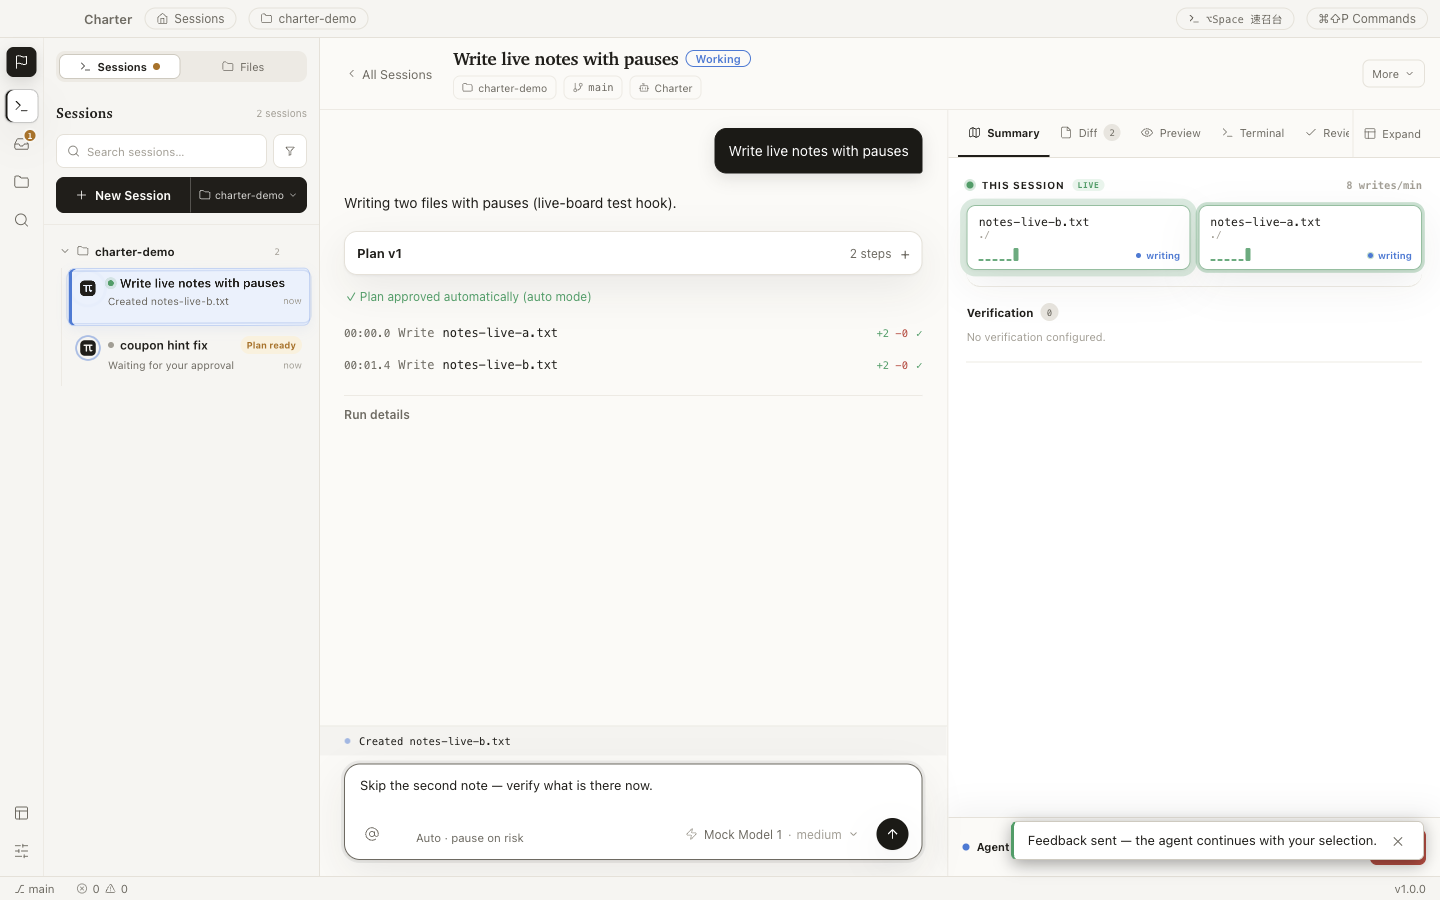Click the @ mention icon in composer
The width and height of the screenshot is (1440, 900).
coord(372,834)
